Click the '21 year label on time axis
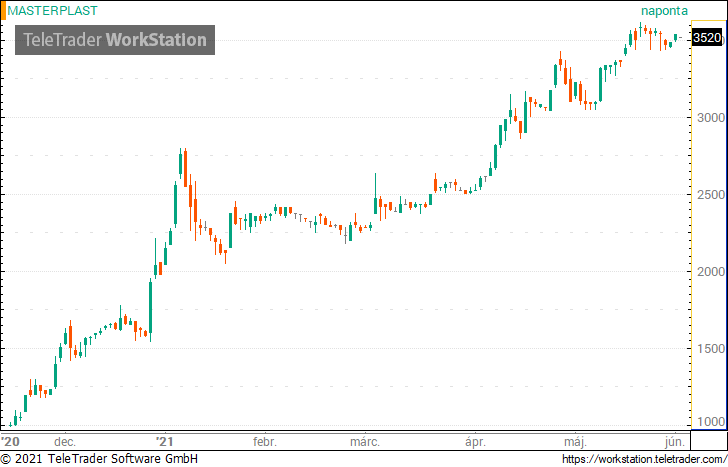The width and height of the screenshot is (728, 467). (x=164, y=441)
